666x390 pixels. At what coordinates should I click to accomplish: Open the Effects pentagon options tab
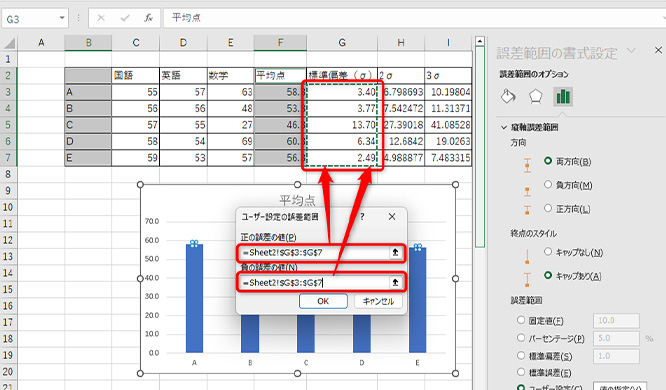(536, 96)
